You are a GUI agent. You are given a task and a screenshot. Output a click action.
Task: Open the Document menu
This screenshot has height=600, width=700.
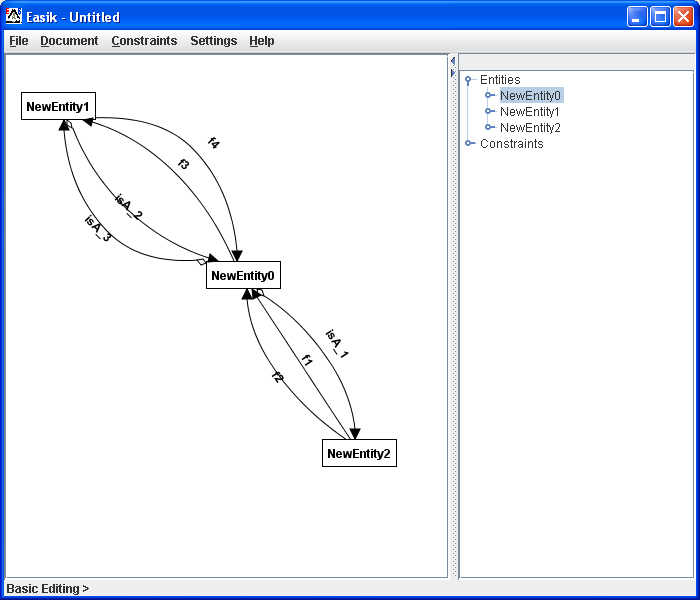(x=69, y=41)
